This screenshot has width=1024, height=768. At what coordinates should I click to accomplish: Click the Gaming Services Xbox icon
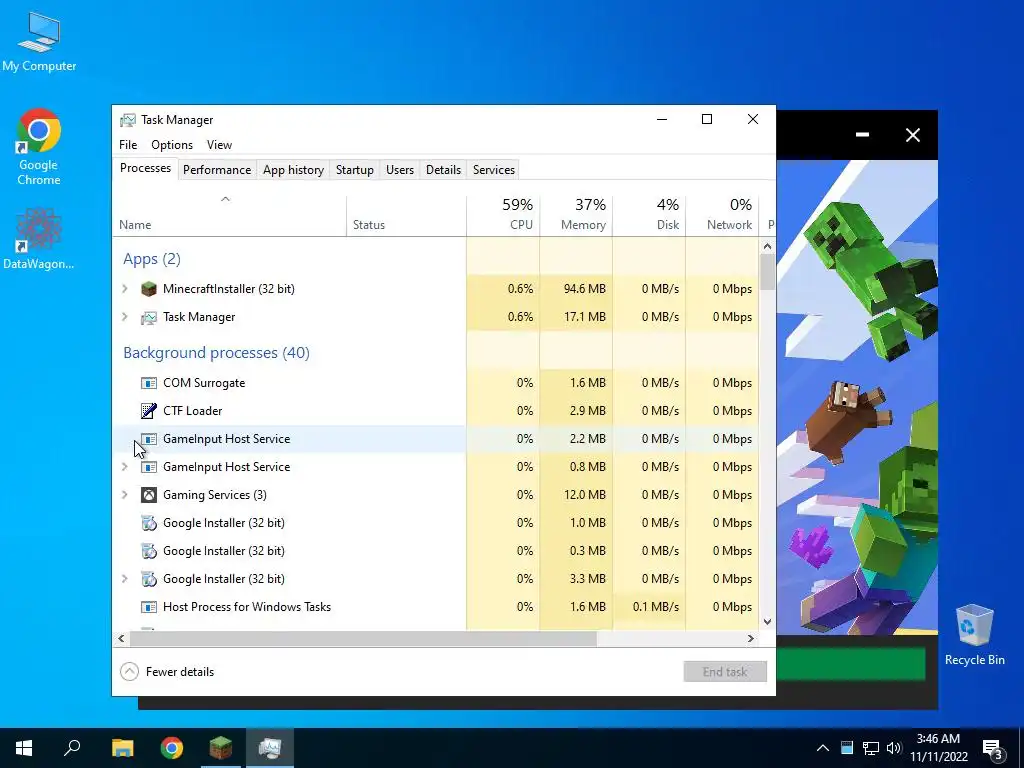[149, 495]
